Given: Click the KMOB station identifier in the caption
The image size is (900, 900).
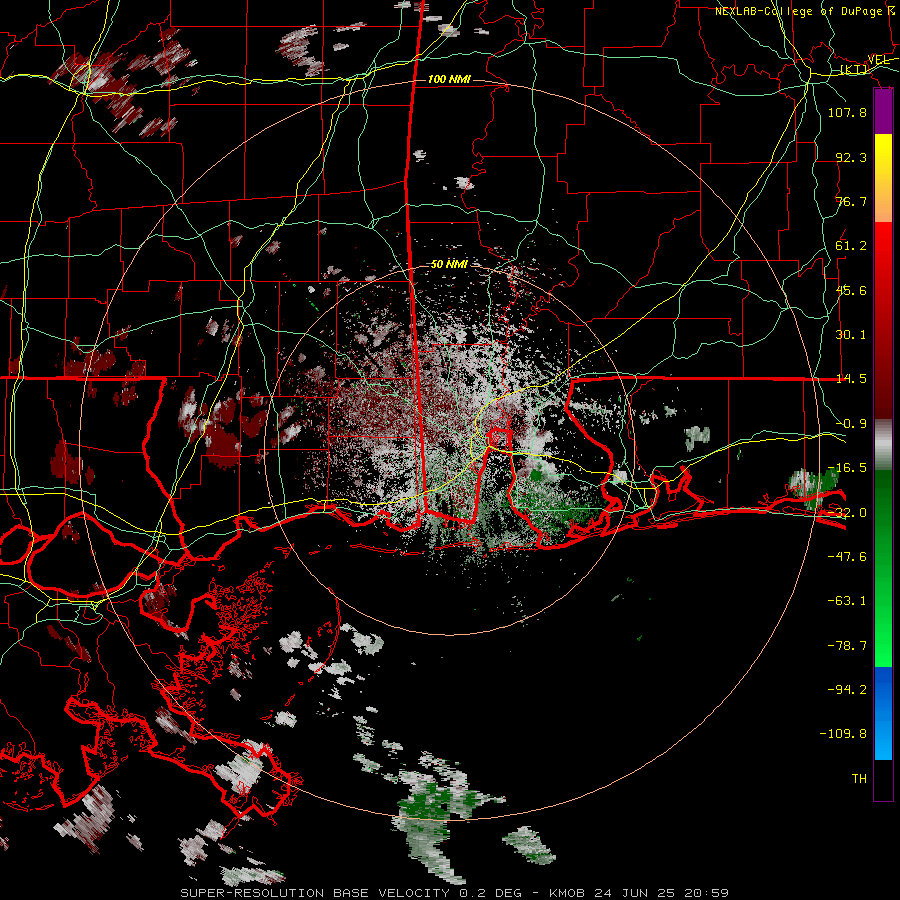Looking at the screenshot, I should tap(569, 893).
